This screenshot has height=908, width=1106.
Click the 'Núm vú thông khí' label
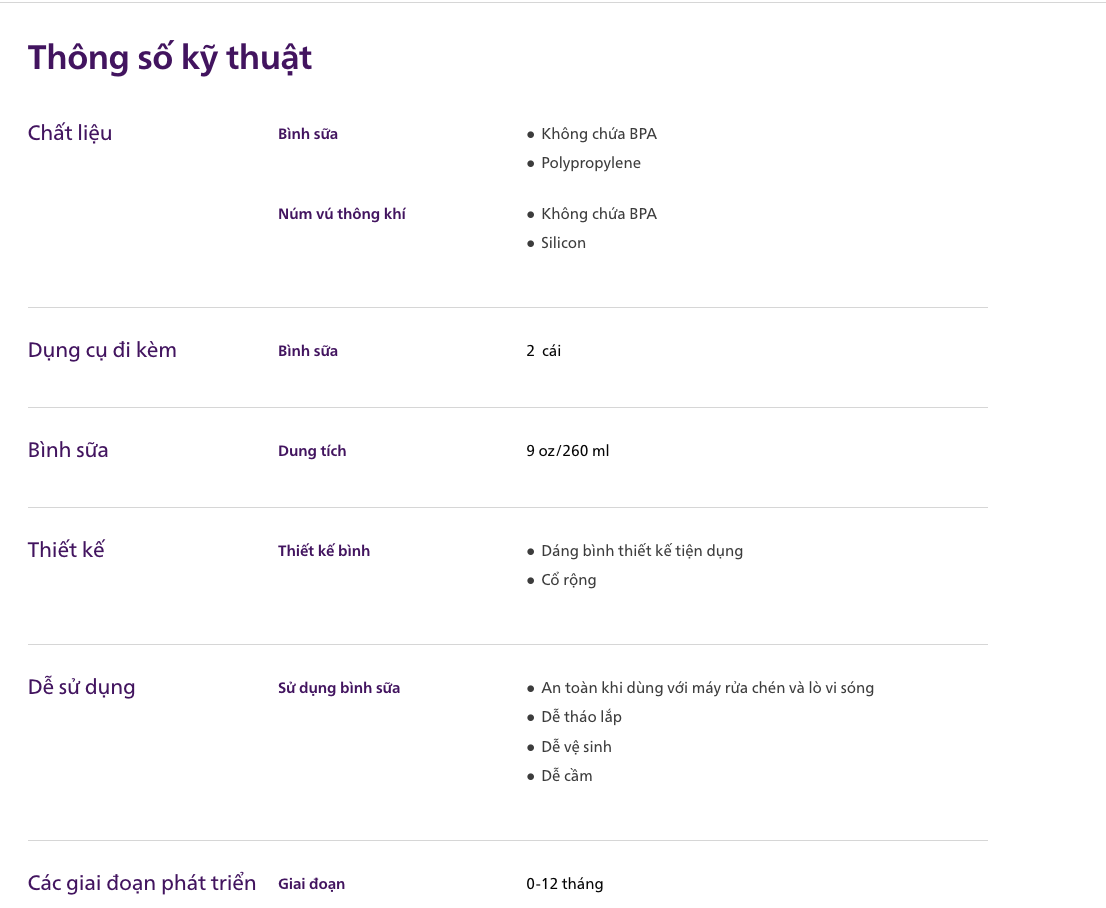tap(341, 214)
